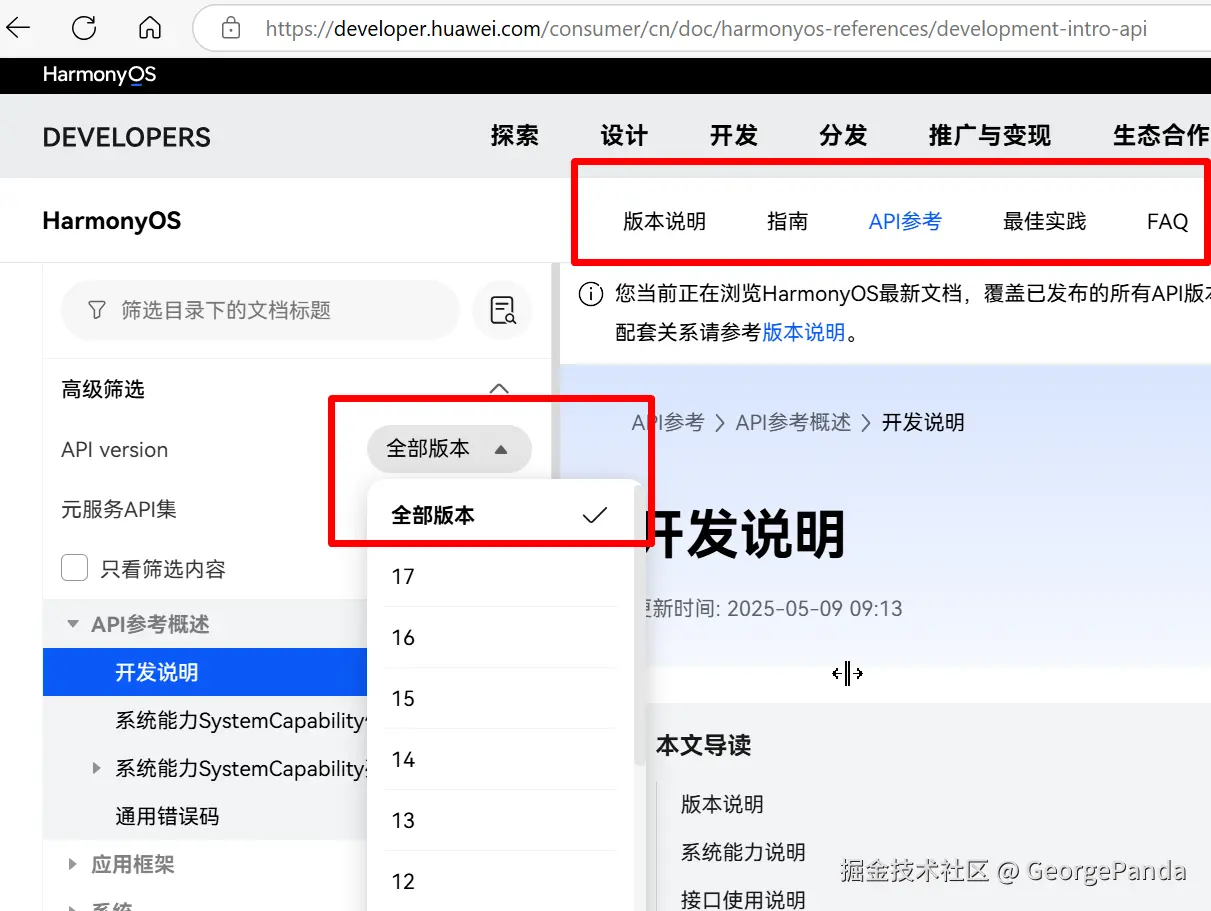Image resolution: width=1211 pixels, height=911 pixels.
Task: Open the browser home page
Action: pyautogui.click(x=149, y=28)
